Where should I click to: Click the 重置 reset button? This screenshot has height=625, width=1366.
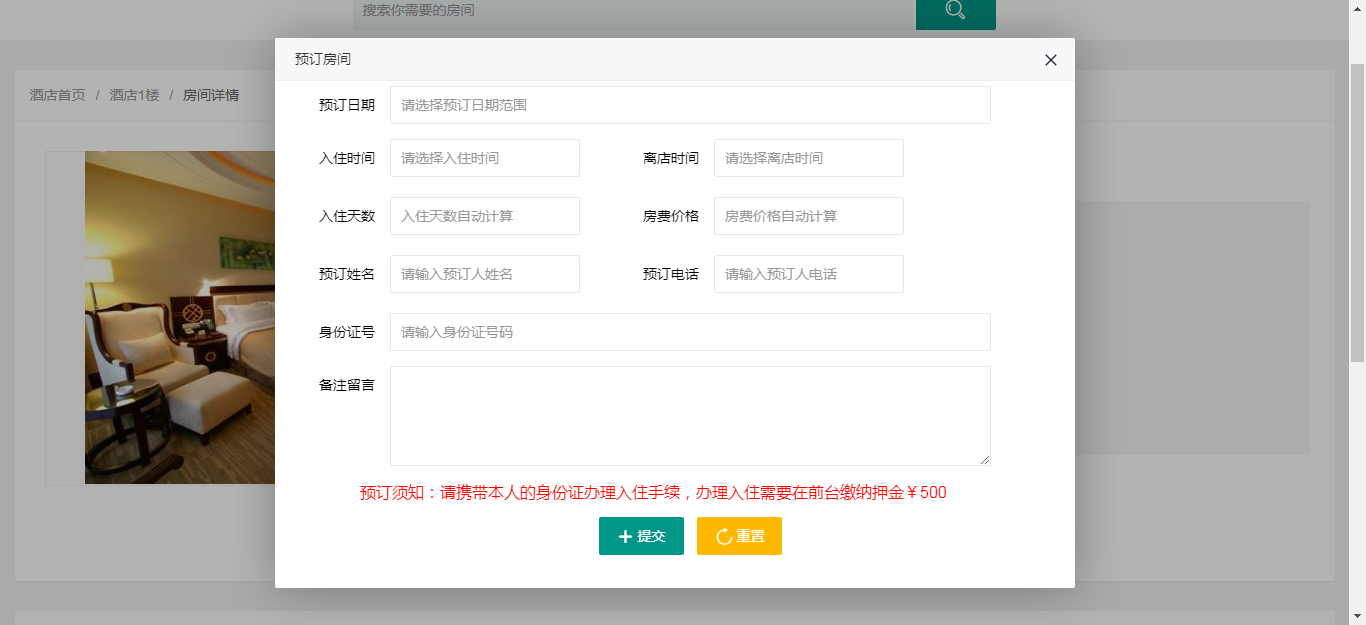click(x=739, y=536)
